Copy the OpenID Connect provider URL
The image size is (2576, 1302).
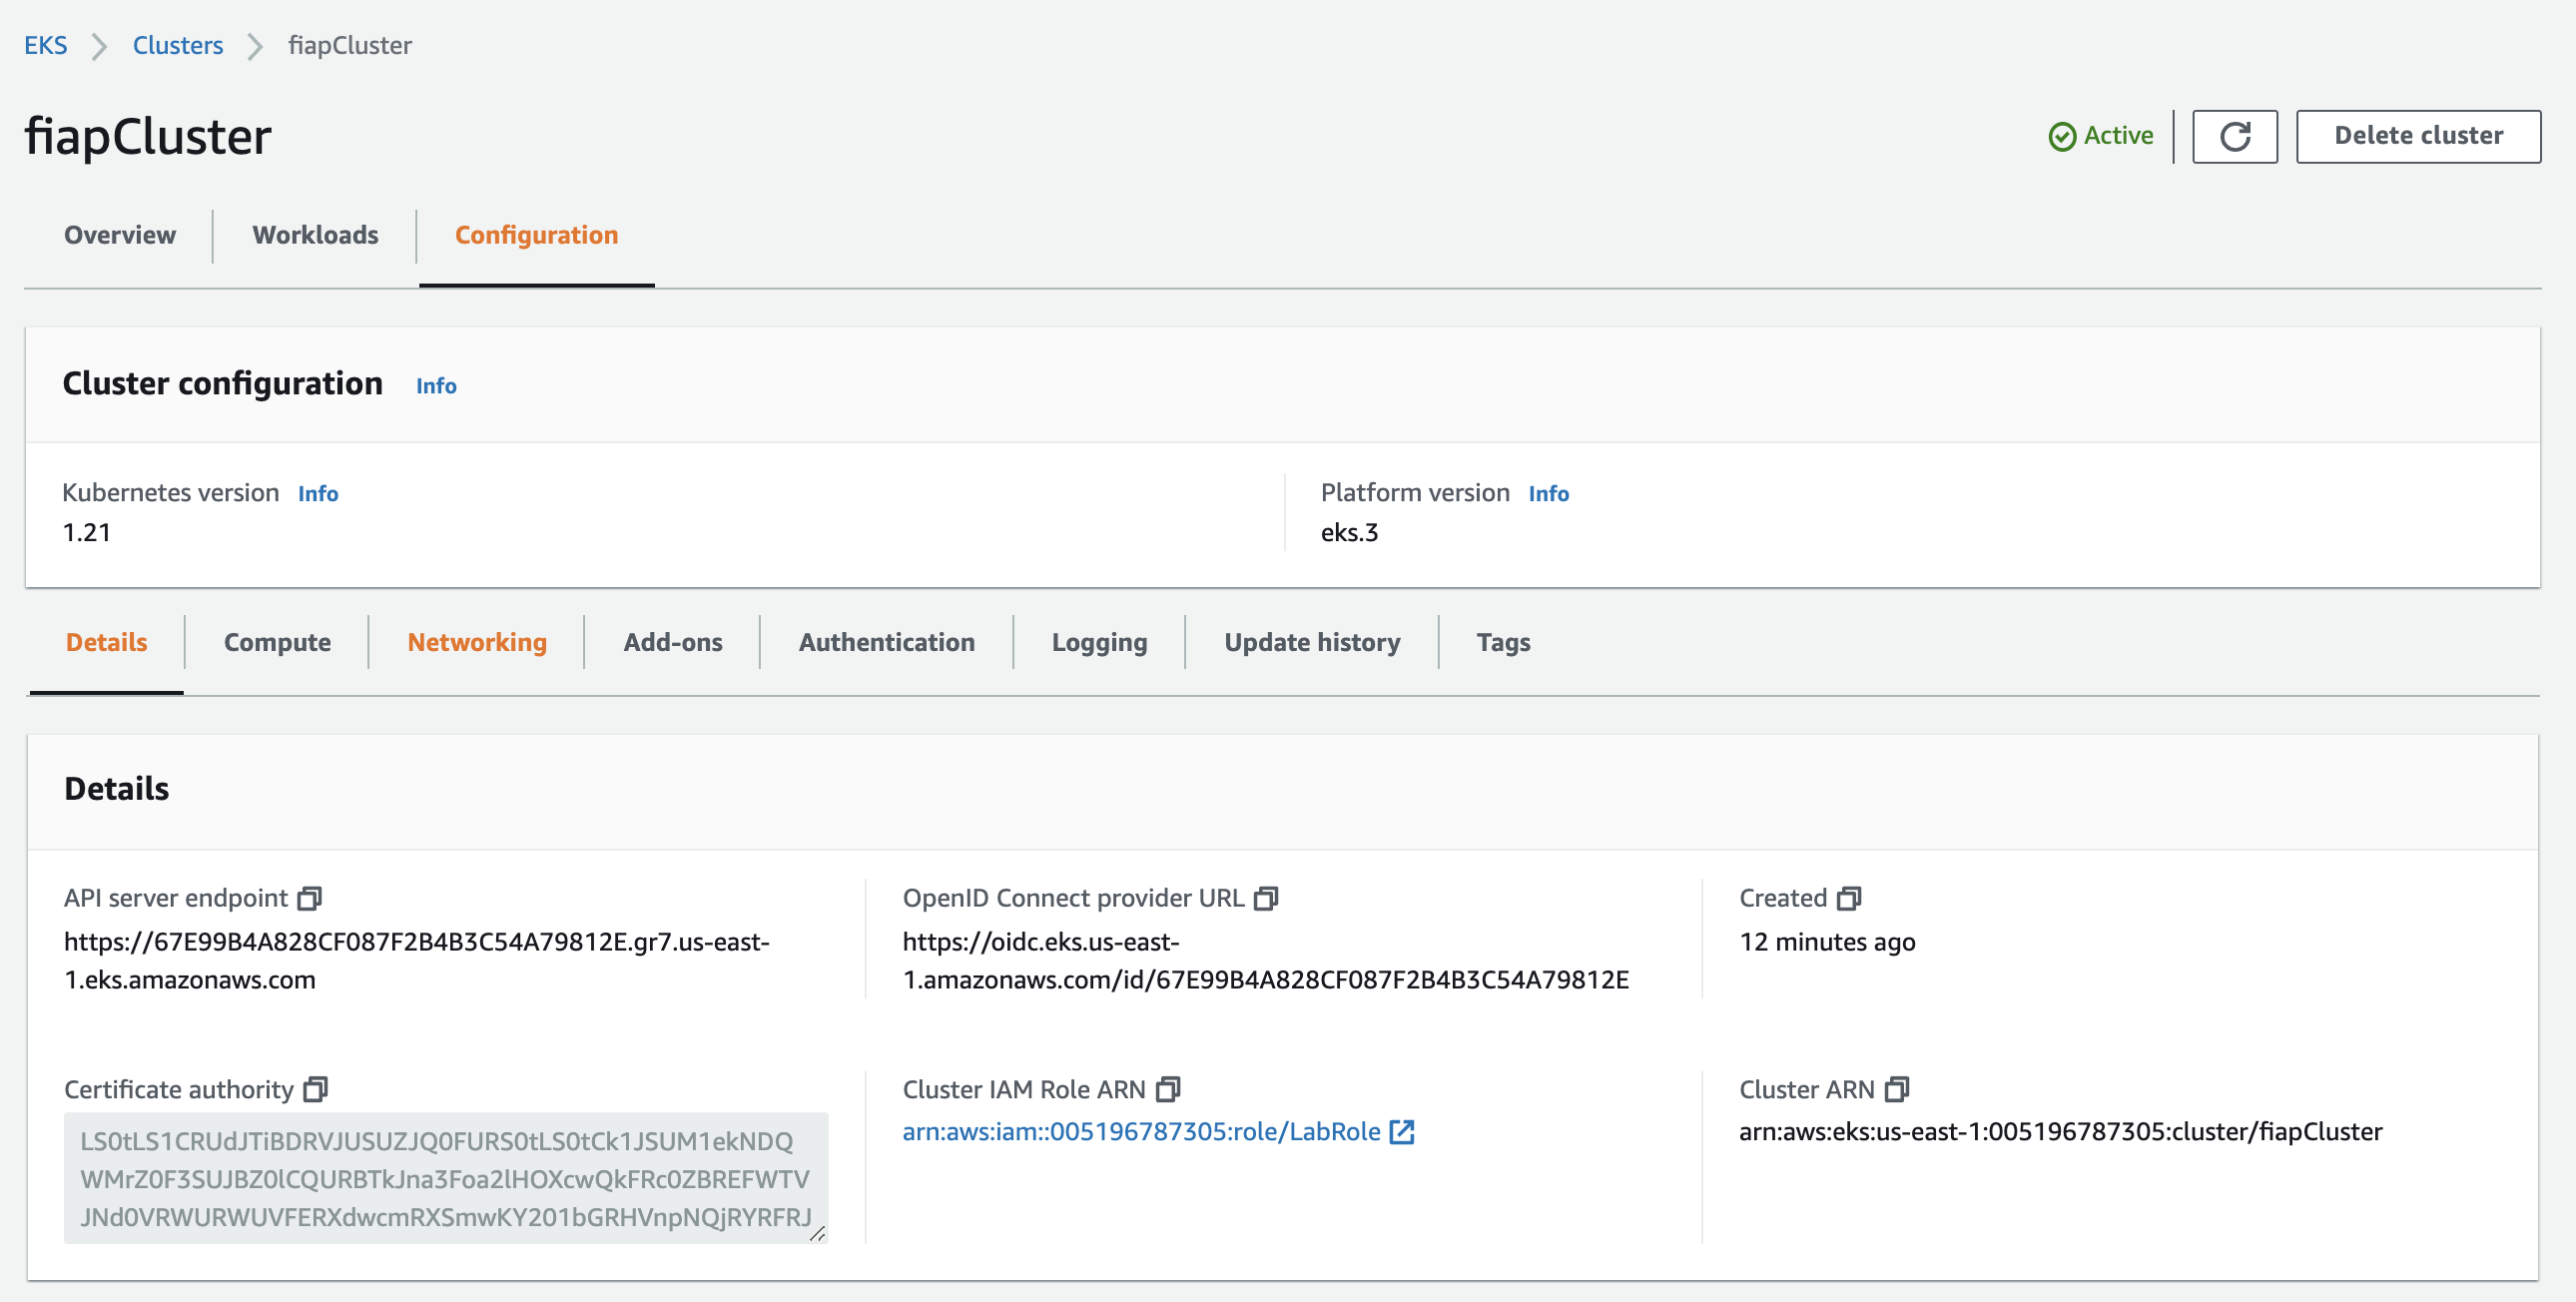(x=1266, y=898)
